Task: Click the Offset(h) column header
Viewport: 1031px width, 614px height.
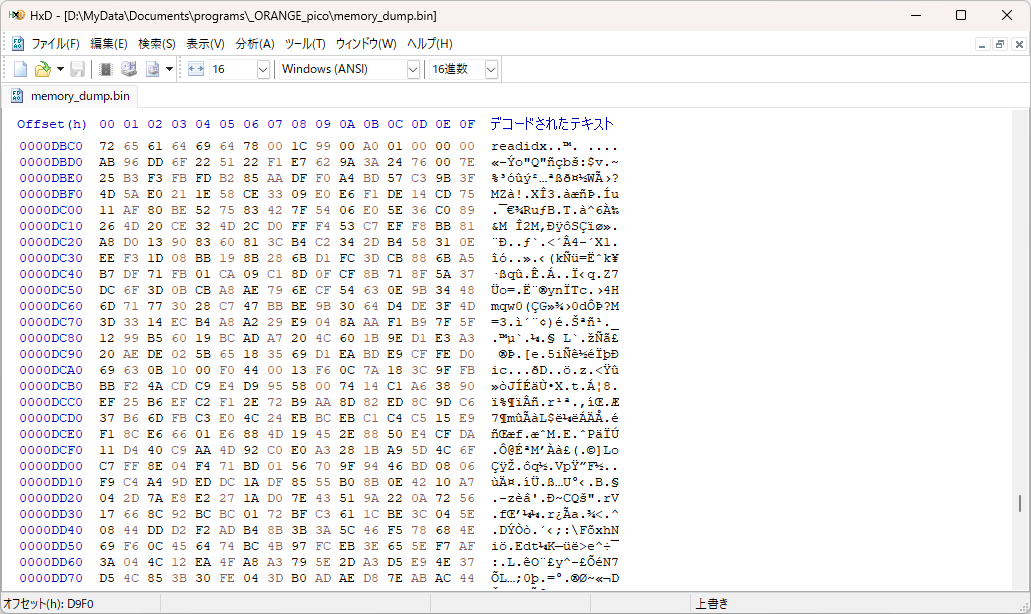Action: 52,124
